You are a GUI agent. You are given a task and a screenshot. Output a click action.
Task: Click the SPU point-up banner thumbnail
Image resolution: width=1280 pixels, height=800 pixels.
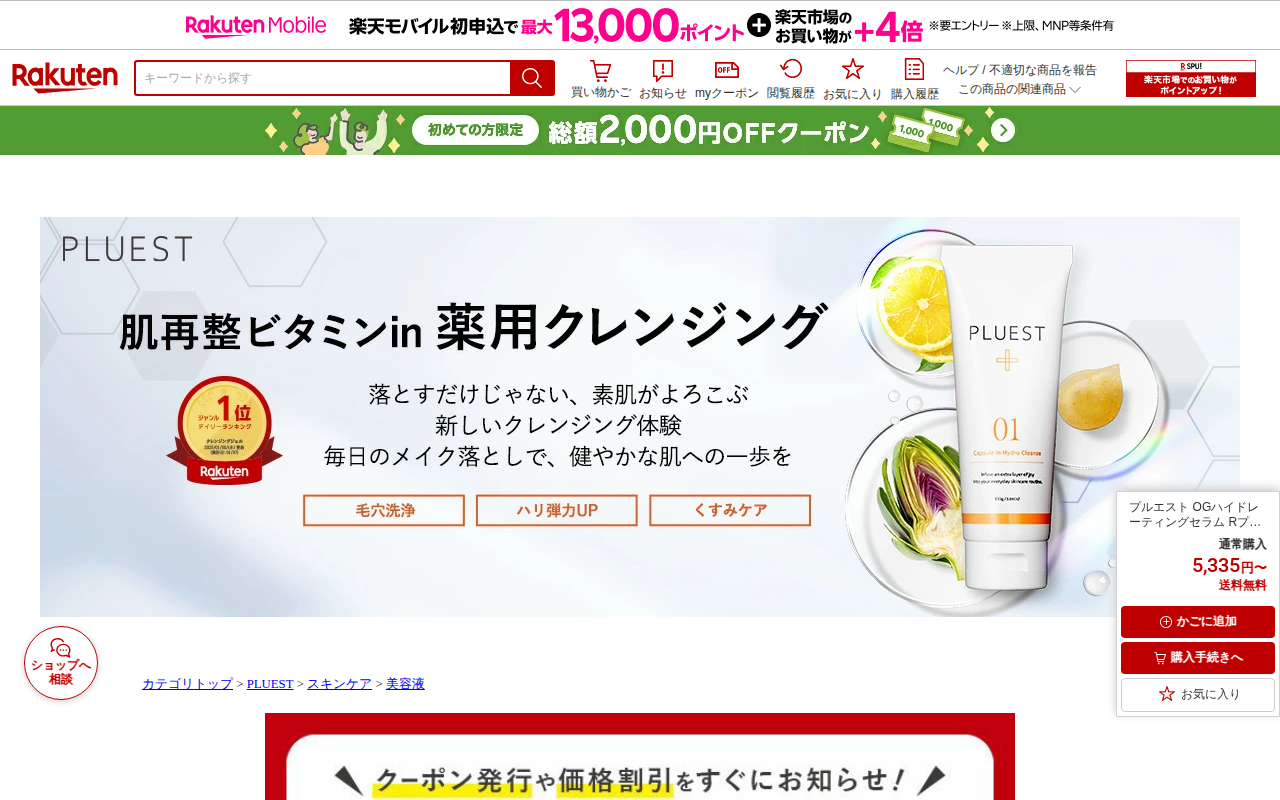[1191, 79]
